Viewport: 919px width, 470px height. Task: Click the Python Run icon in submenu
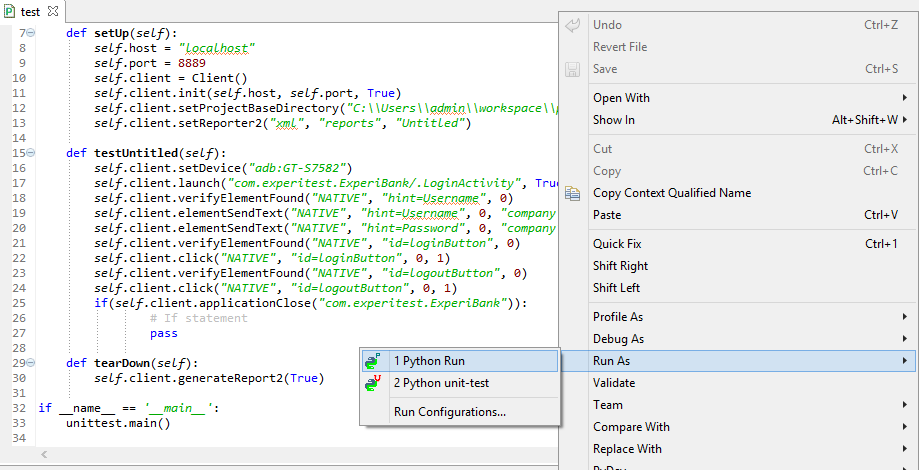click(x=373, y=361)
